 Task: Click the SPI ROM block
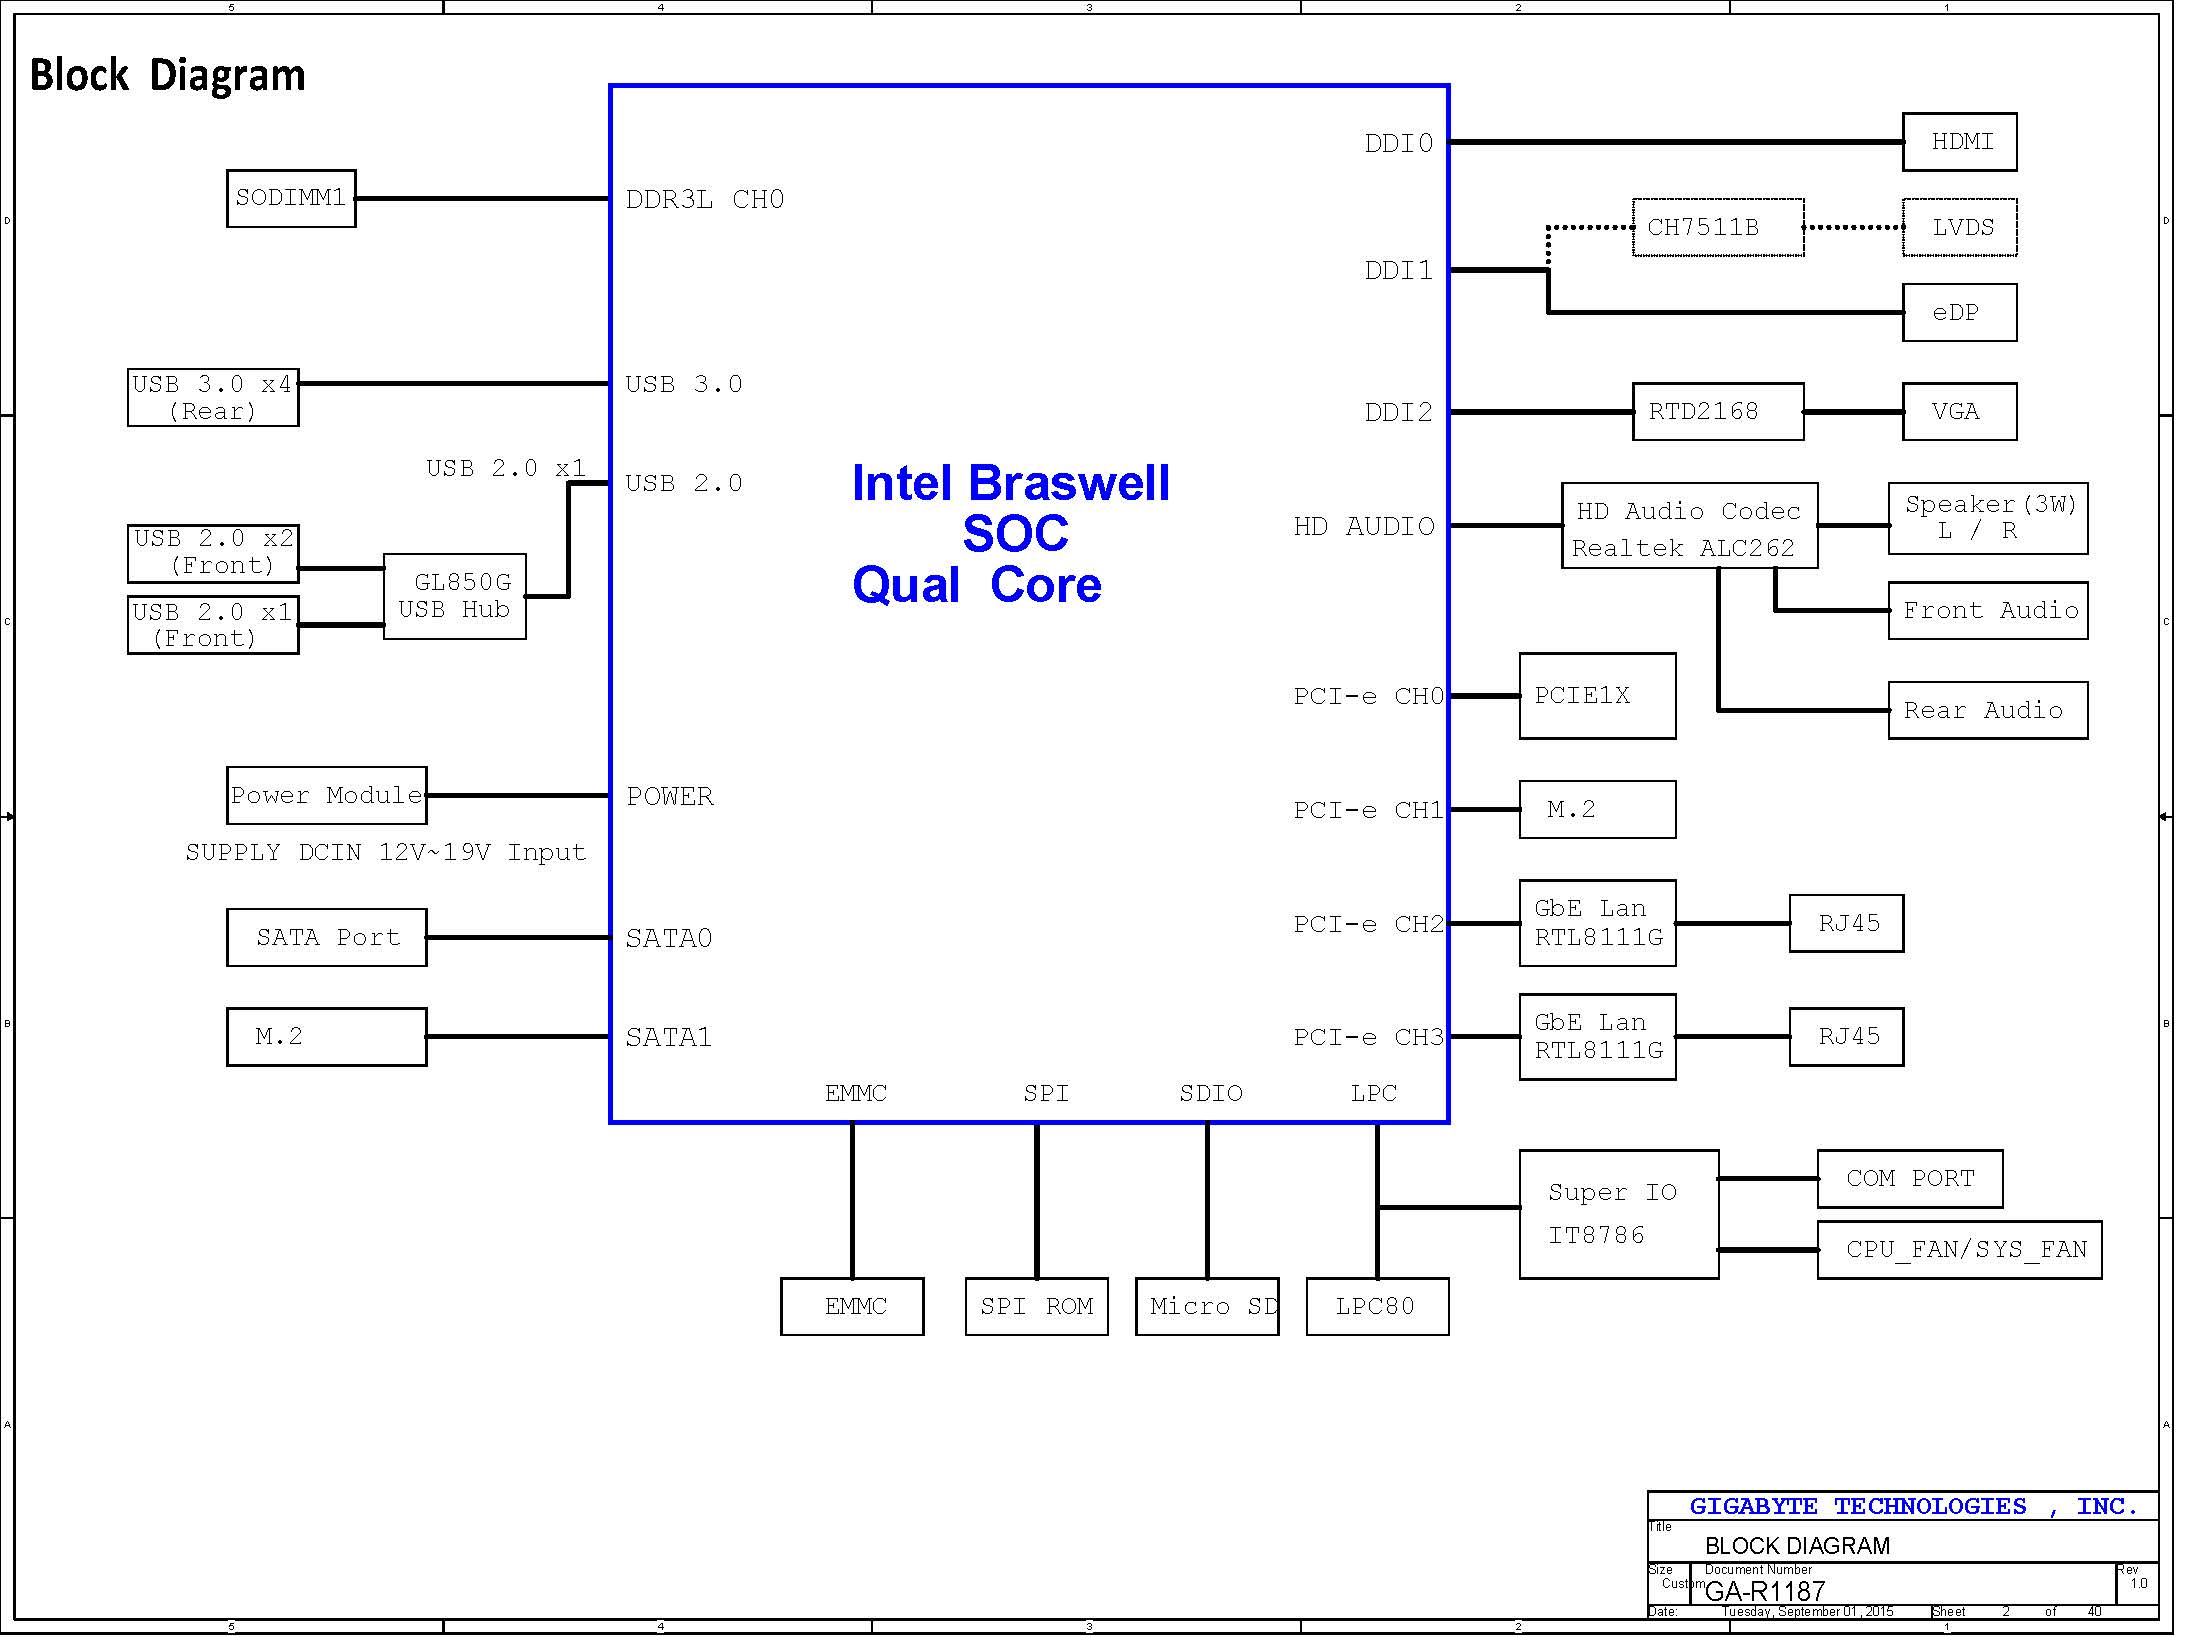click(1036, 1306)
